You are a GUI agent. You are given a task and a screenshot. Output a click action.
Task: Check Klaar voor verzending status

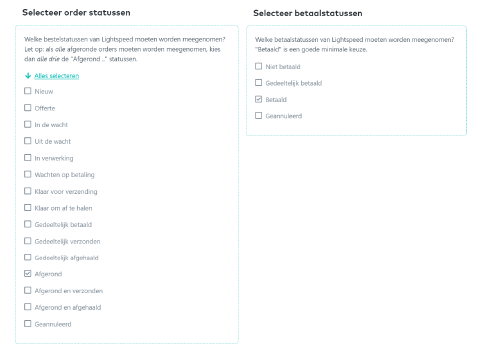click(28, 191)
